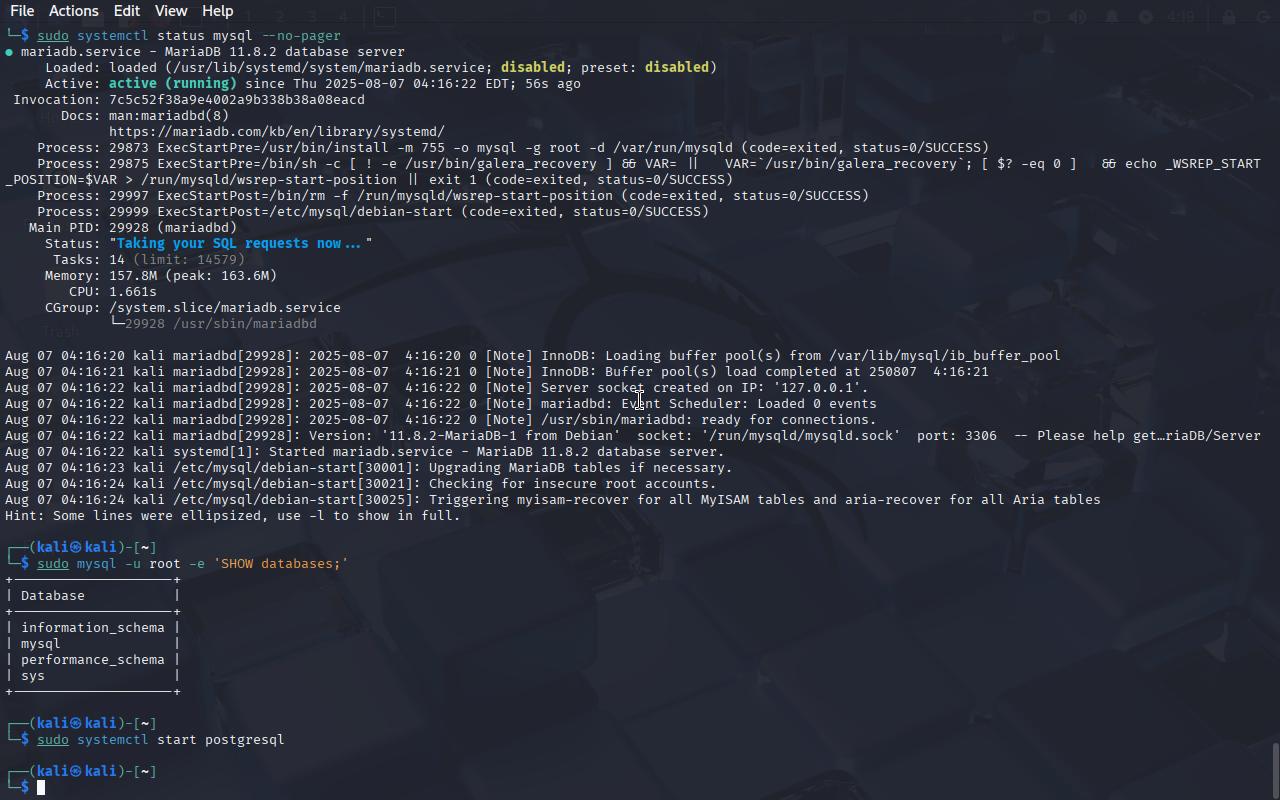Click the 'Memory: 157.8M (peak: 163.6M)' line
Image resolution: width=1280 pixels, height=800 pixels.
[161, 276]
